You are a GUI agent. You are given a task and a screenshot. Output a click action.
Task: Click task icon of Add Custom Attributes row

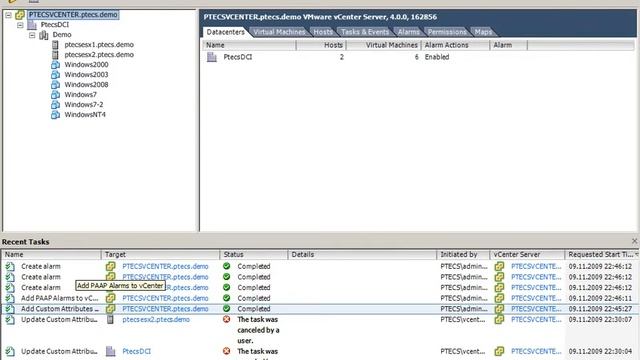pyautogui.click(x=10, y=309)
